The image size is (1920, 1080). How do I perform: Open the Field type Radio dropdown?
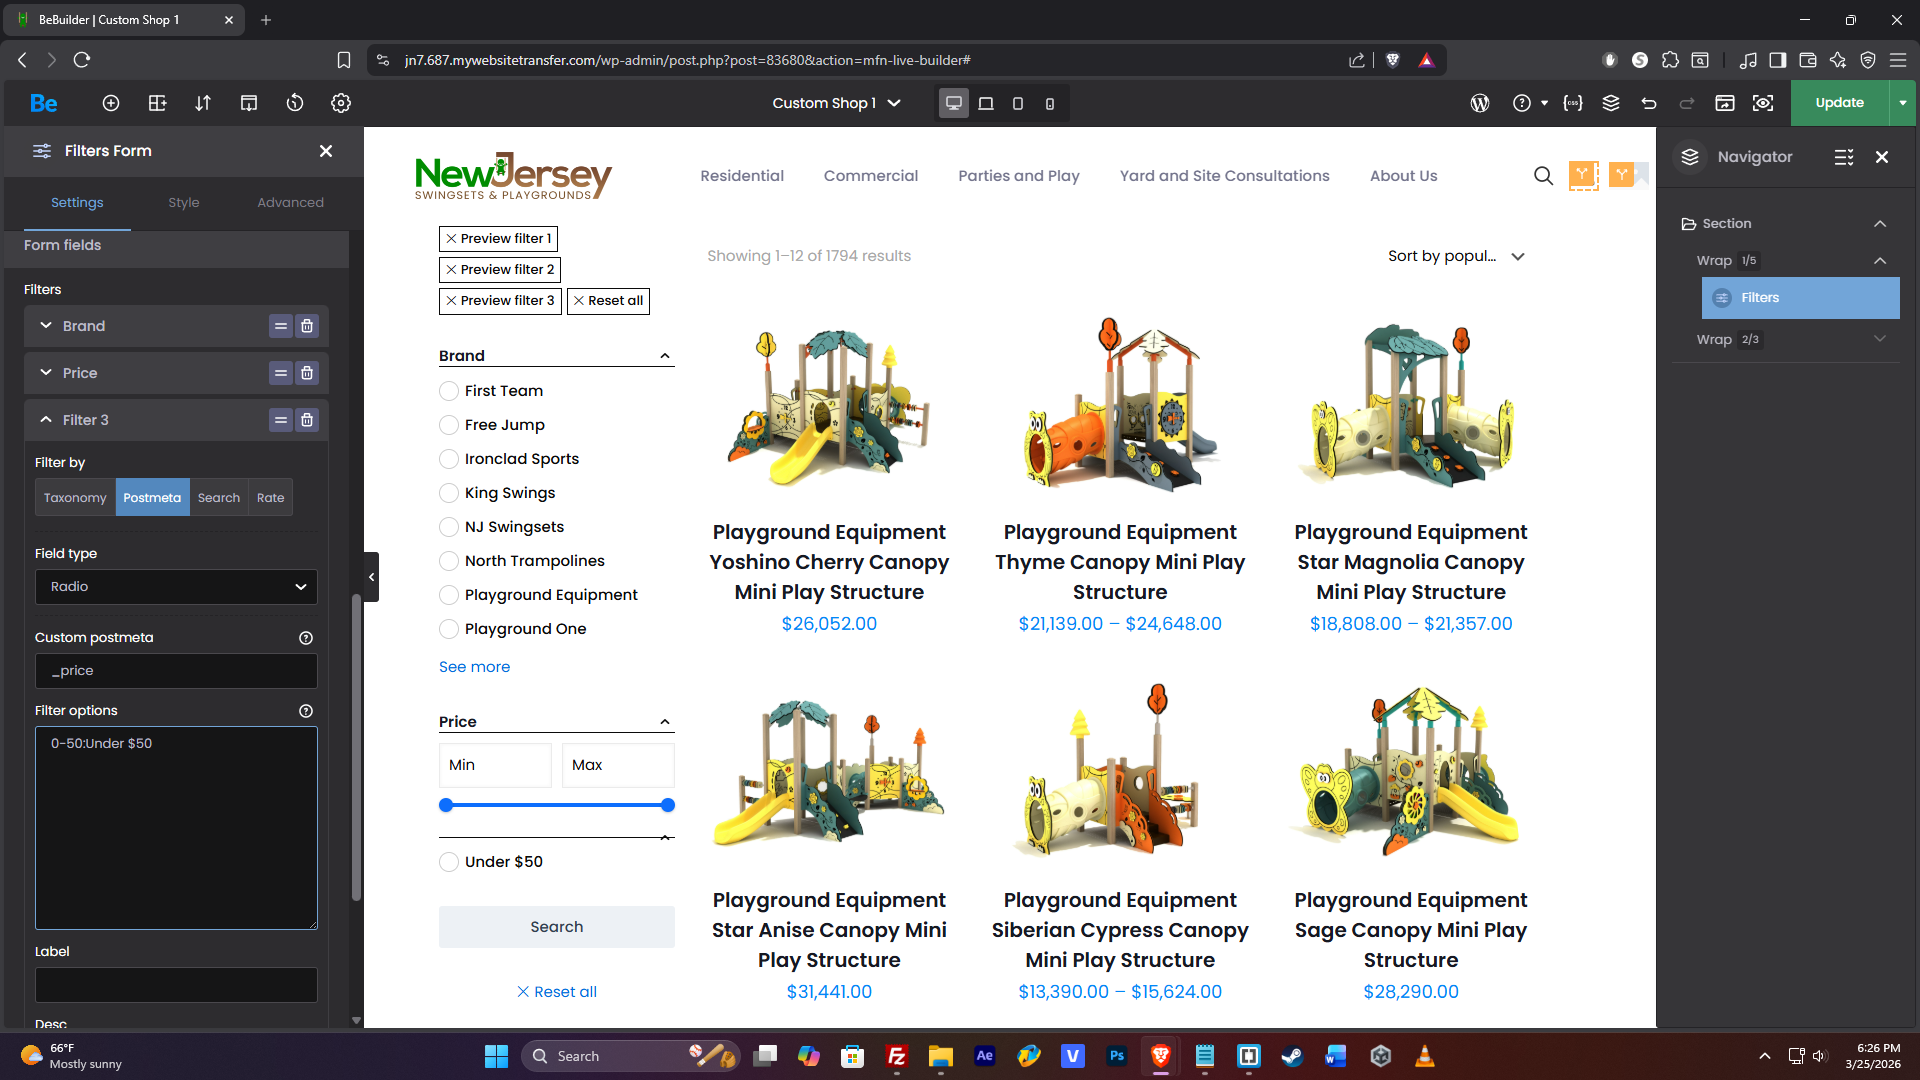click(176, 587)
